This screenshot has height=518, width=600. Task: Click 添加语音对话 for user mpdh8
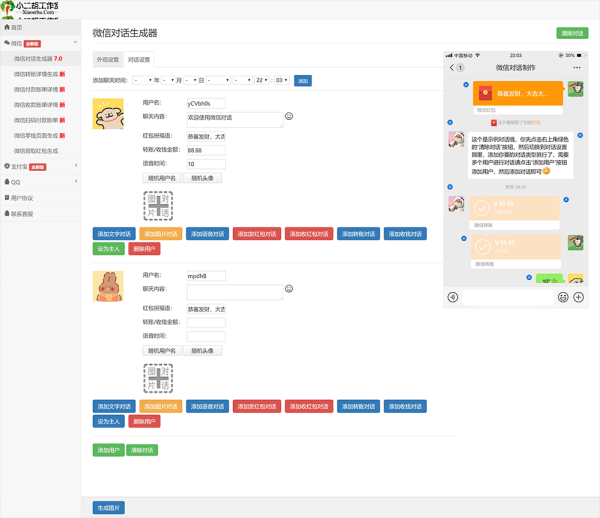point(207,406)
